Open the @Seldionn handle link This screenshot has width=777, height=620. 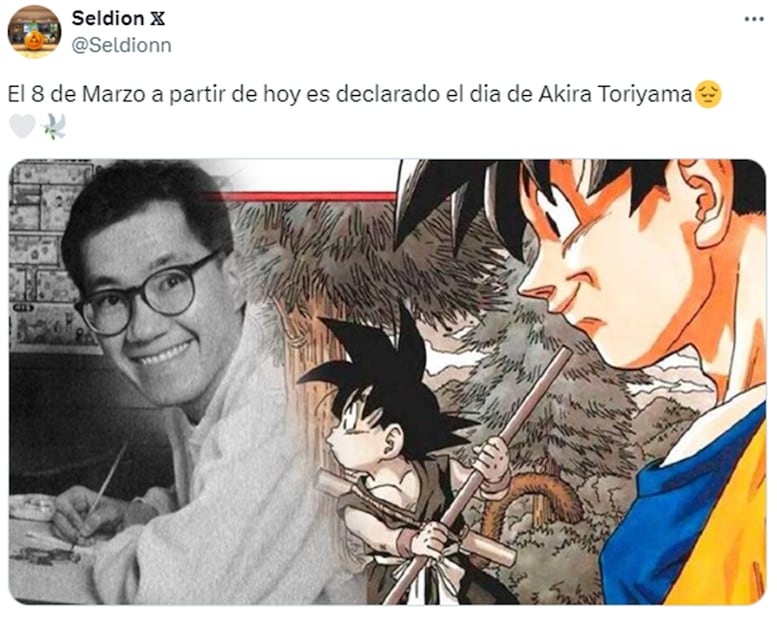click(x=121, y=45)
